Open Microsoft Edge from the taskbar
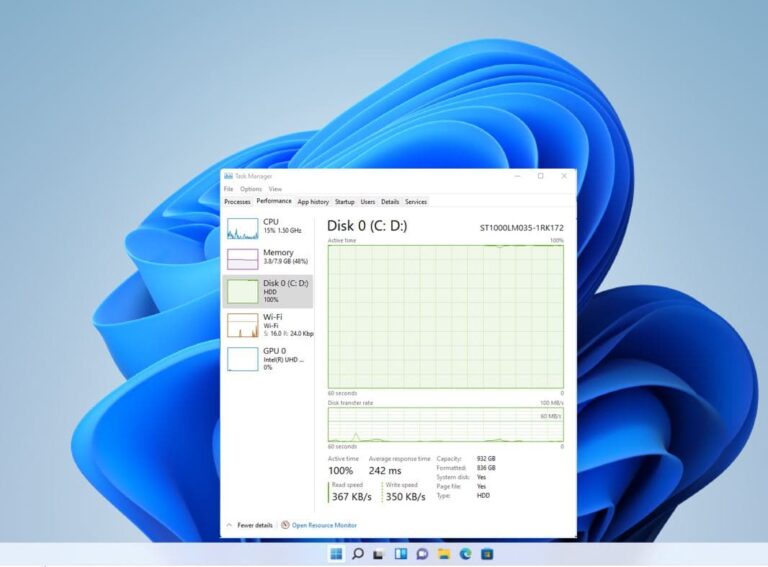The height and width of the screenshot is (567, 768). [465, 554]
